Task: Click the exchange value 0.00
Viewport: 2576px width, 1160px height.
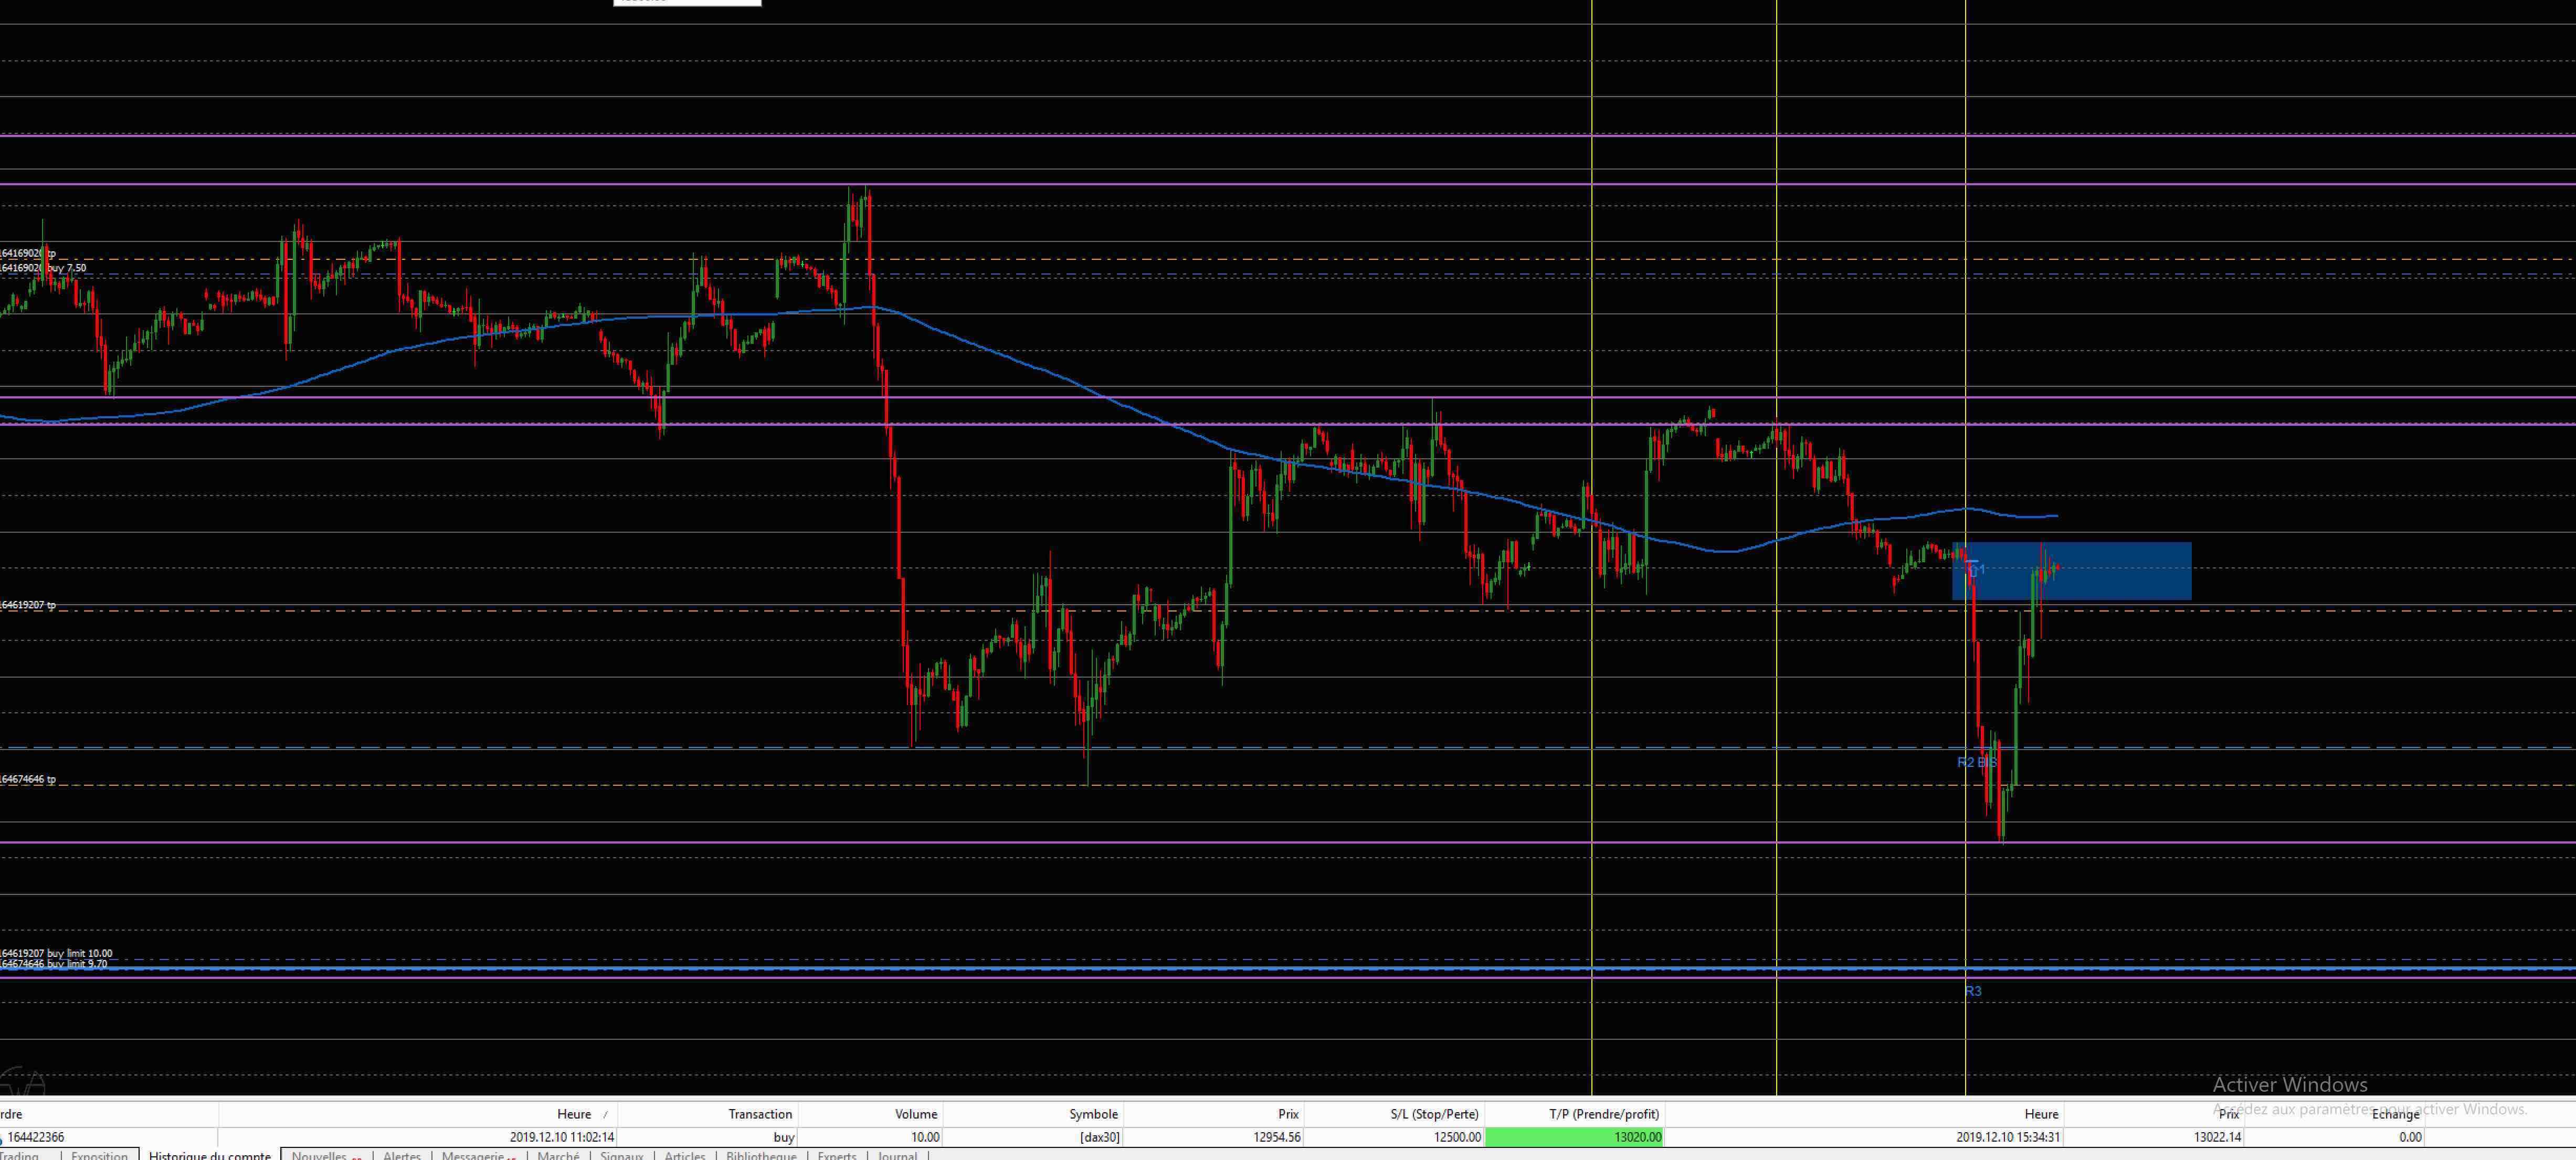Action: click(x=2410, y=1137)
